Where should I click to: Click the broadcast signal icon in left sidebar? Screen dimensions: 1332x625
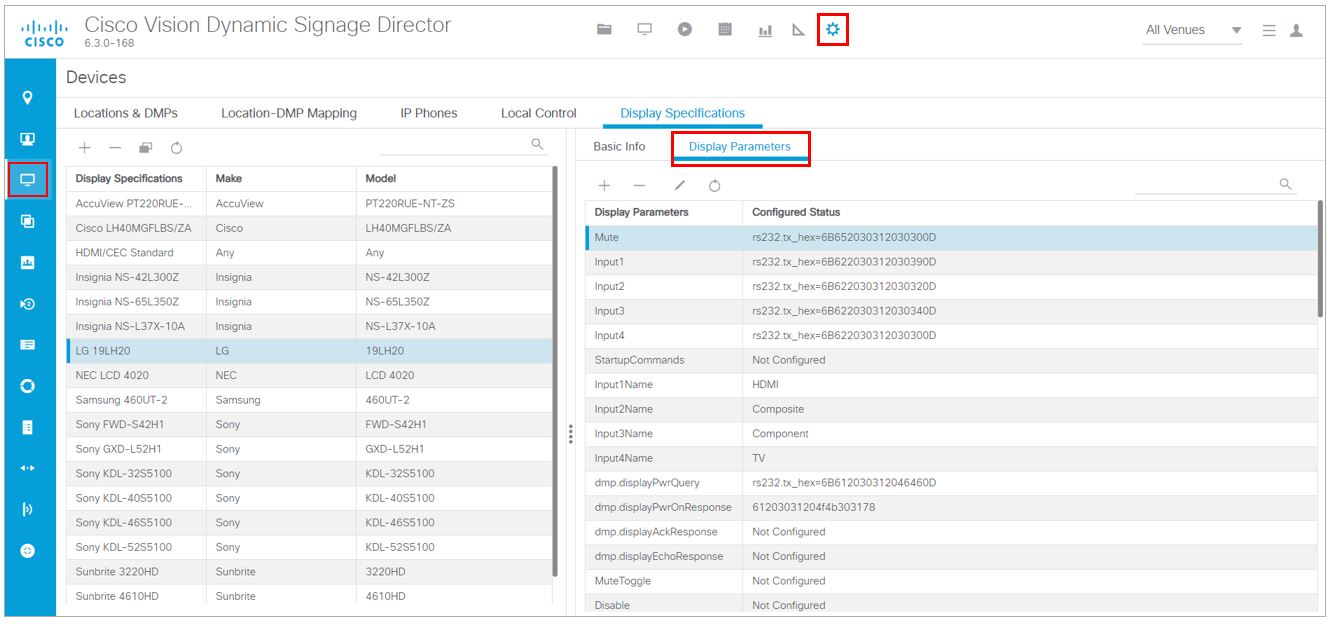[x=28, y=509]
